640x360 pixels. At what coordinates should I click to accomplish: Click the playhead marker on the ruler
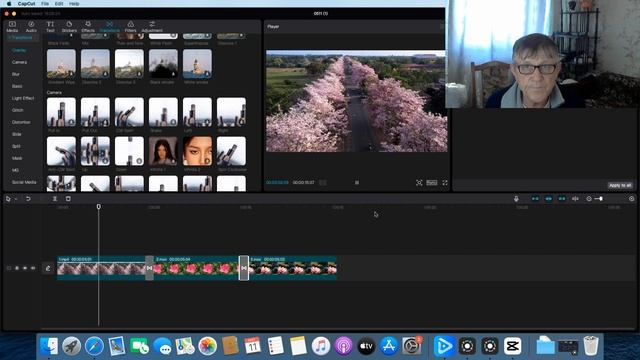[x=98, y=207]
